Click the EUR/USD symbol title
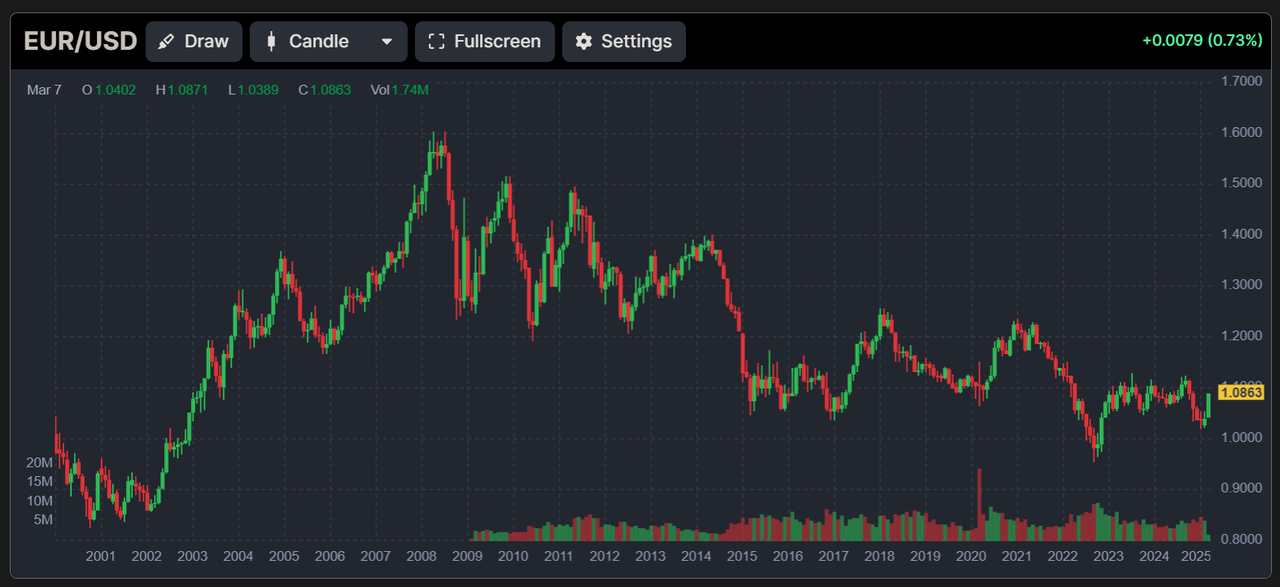 pyautogui.click(x=80, y=42)
